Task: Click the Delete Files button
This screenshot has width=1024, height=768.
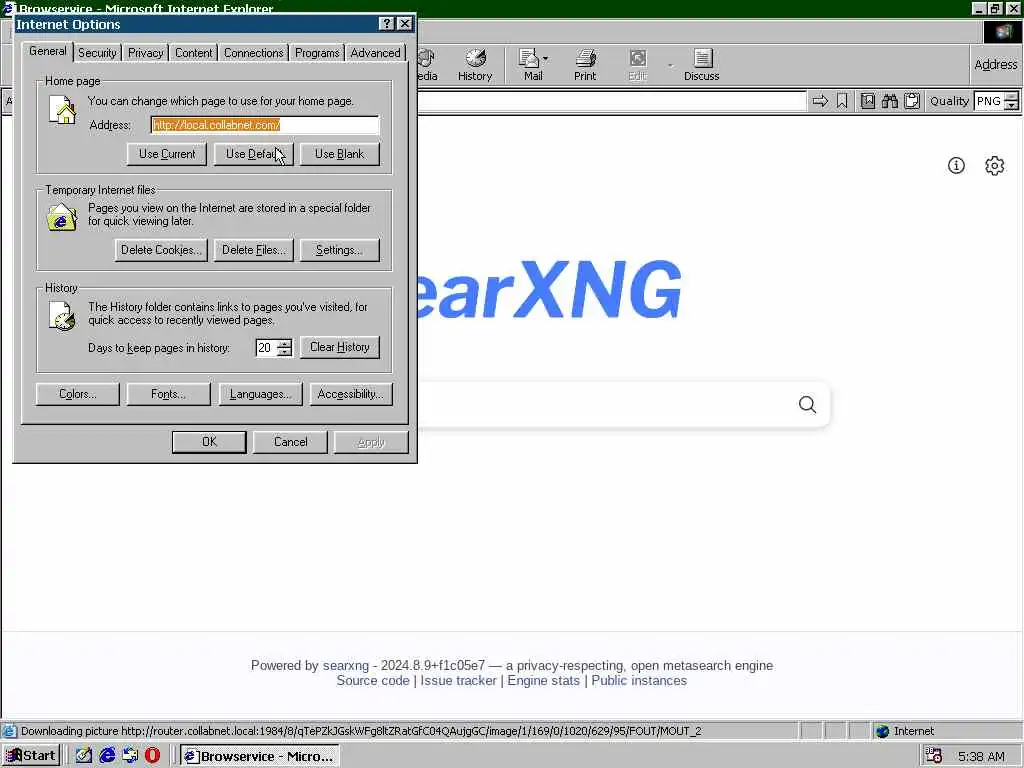Action: tap(253, 250)
